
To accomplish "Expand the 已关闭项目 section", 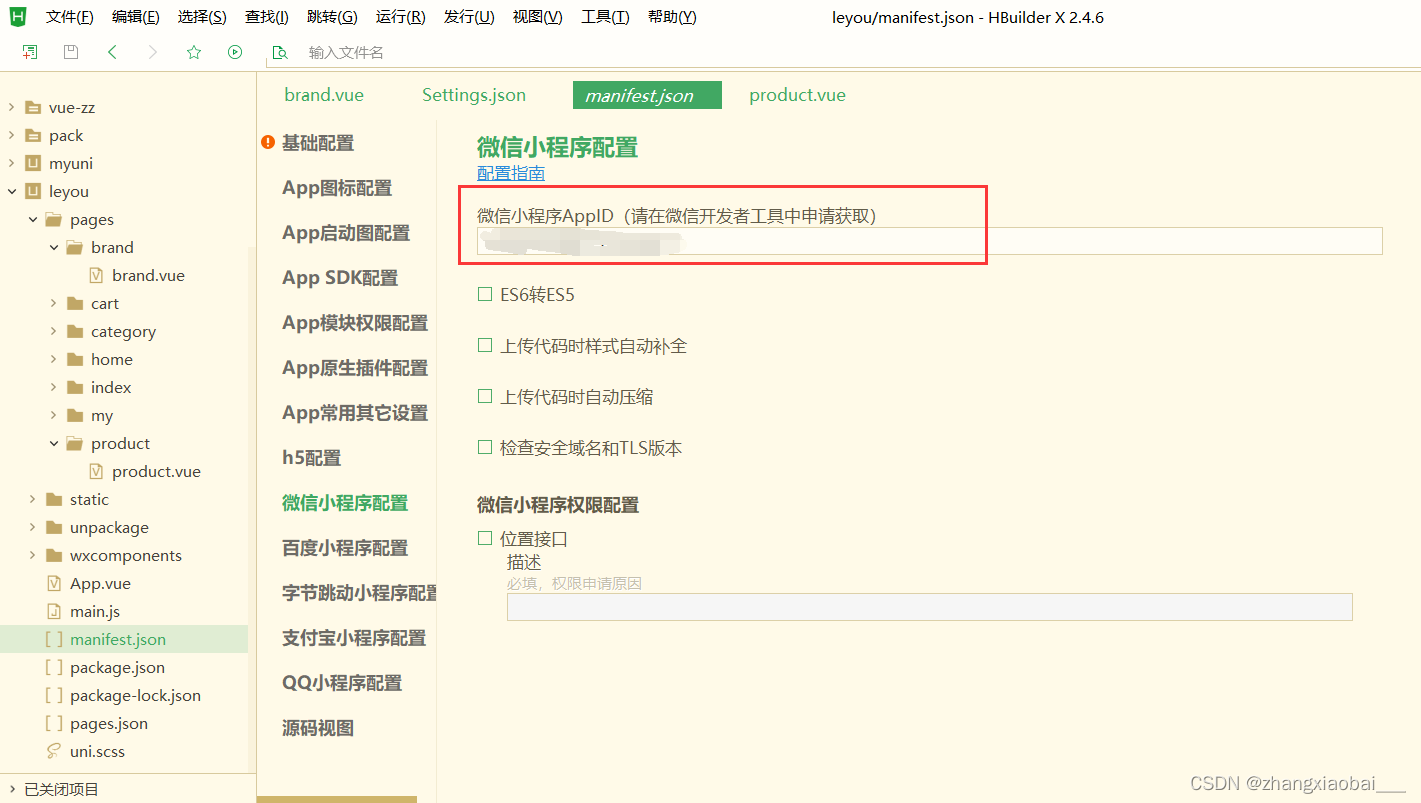I will [x=11, y=789].
